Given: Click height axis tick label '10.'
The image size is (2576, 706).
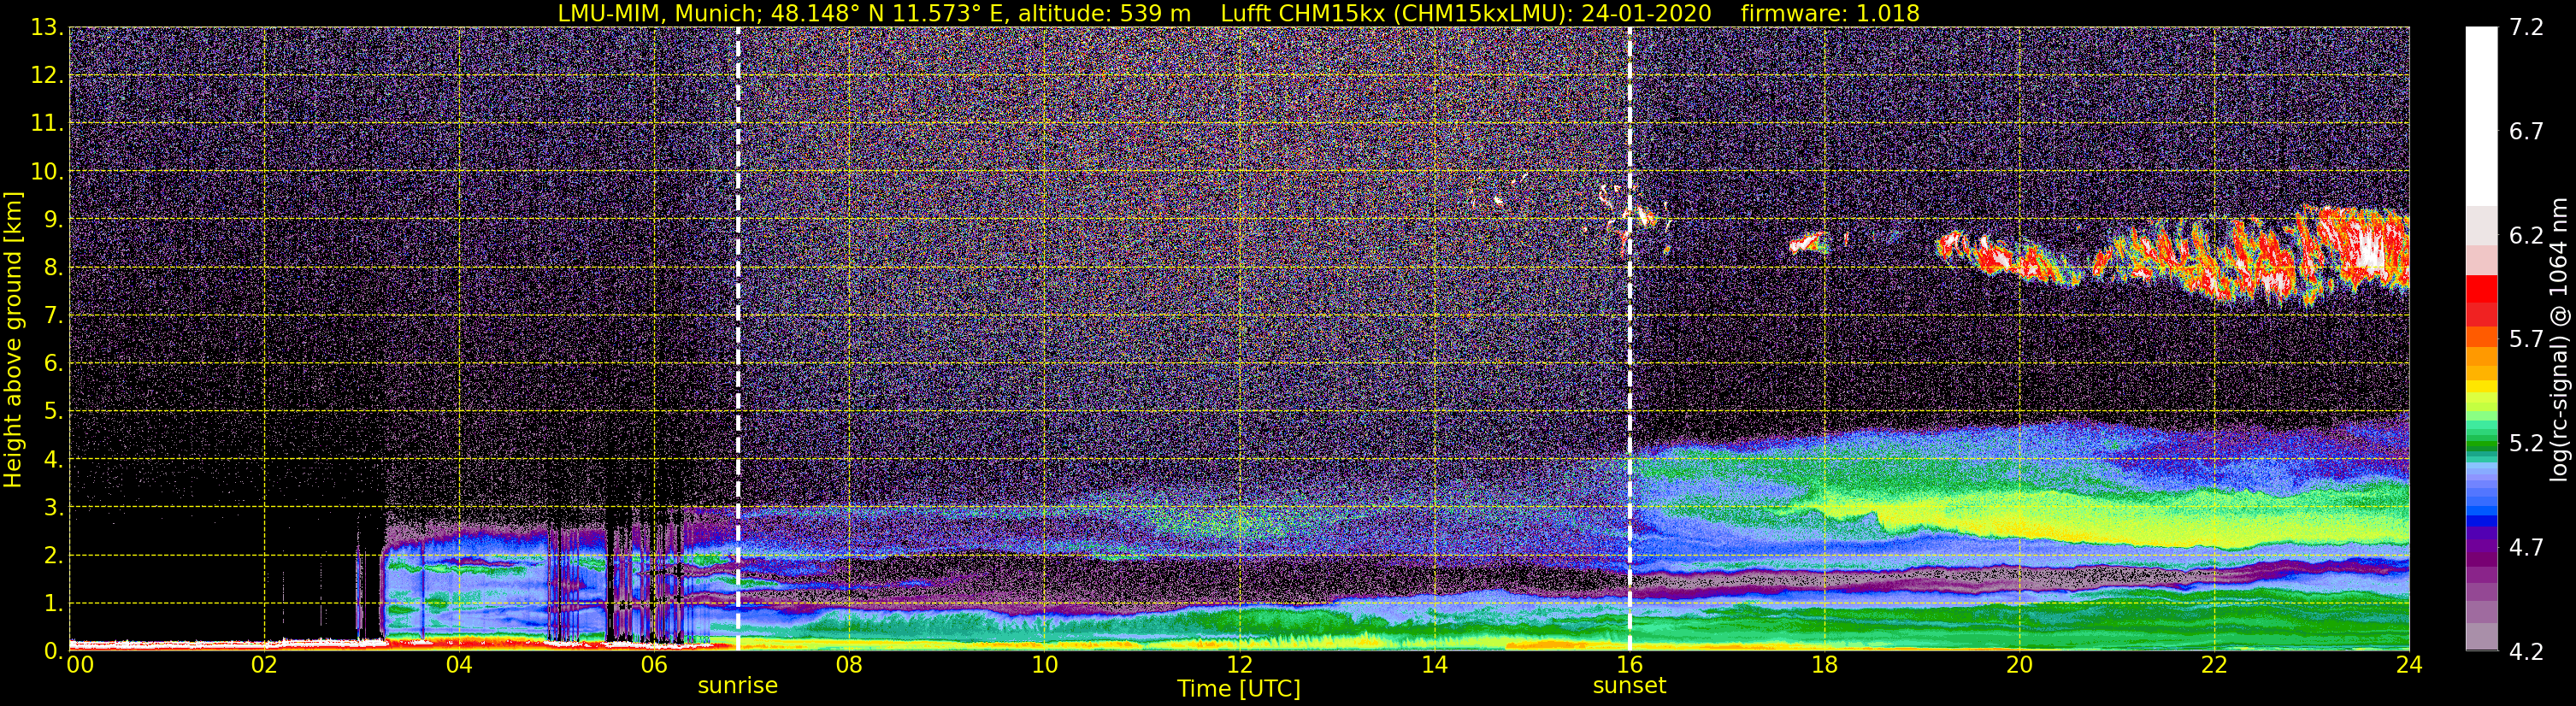Looking at the screenshot, I should (x=47, y=172).
